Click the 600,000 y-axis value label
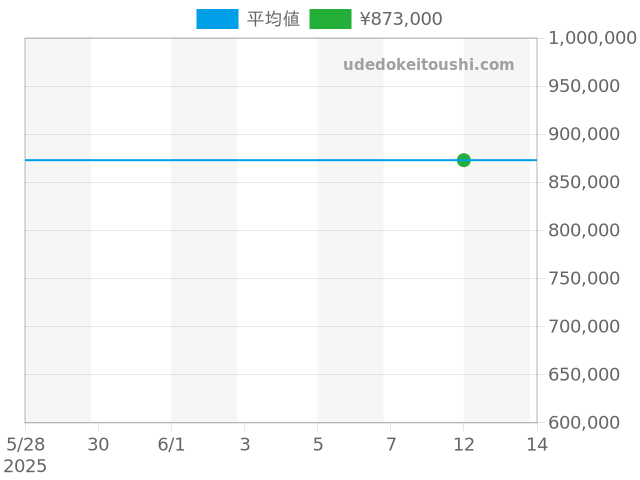Image resolution: width=640 pixels, height=480 pixels. click(591, 422)
